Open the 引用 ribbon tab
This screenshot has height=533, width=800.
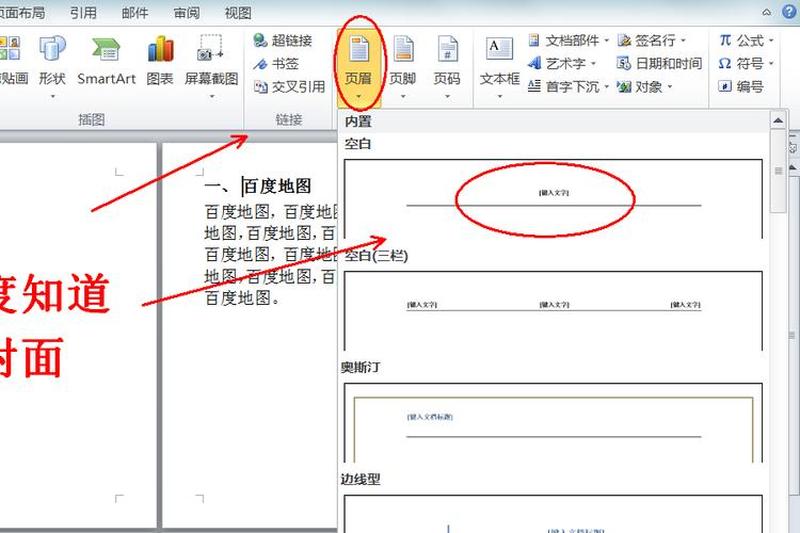pyautogui.click(x=83, y=12)
